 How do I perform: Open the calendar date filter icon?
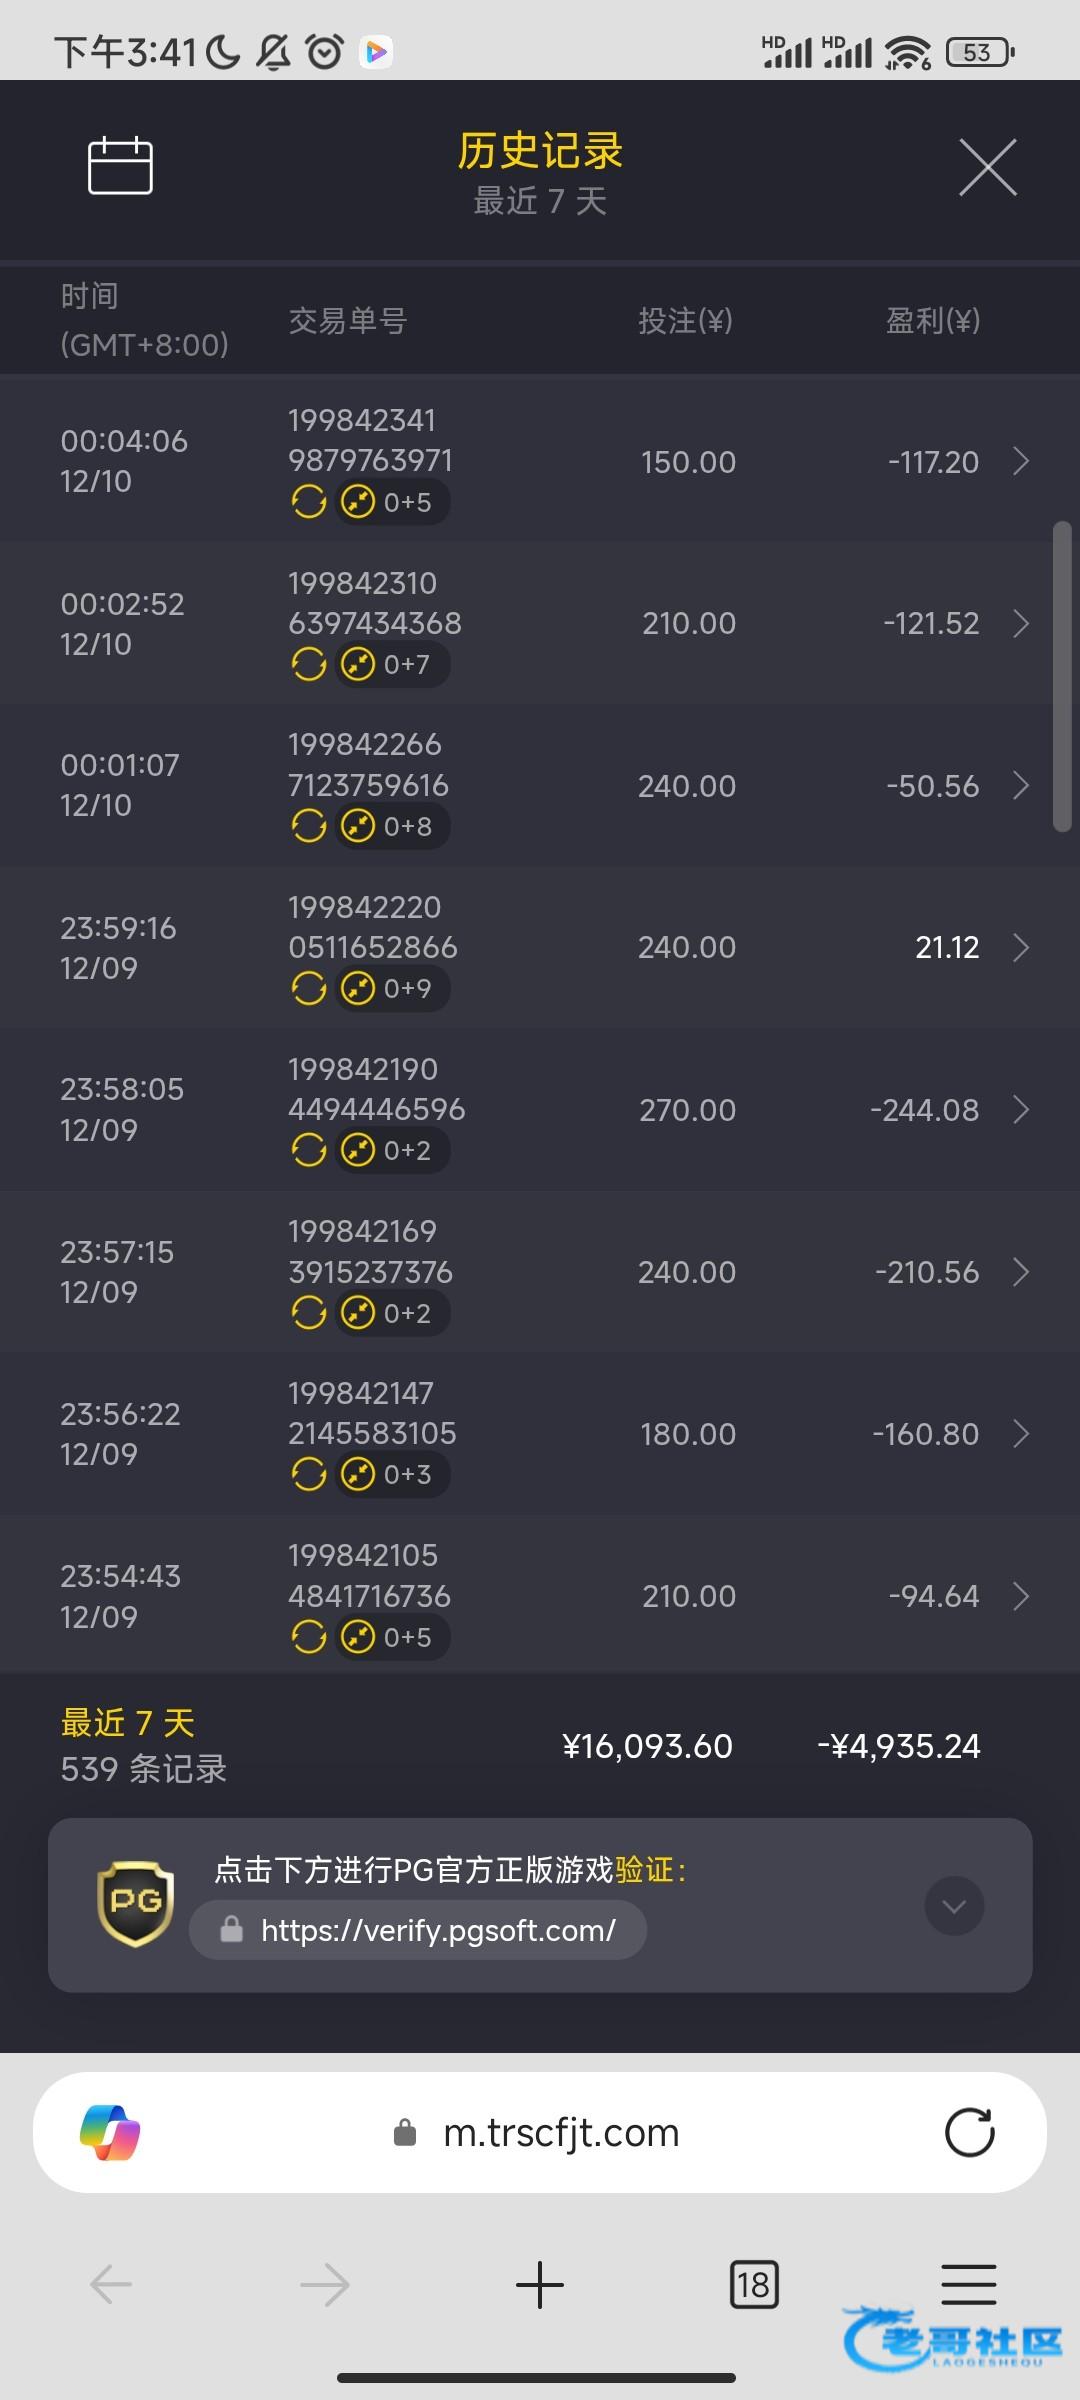(120, 166)
